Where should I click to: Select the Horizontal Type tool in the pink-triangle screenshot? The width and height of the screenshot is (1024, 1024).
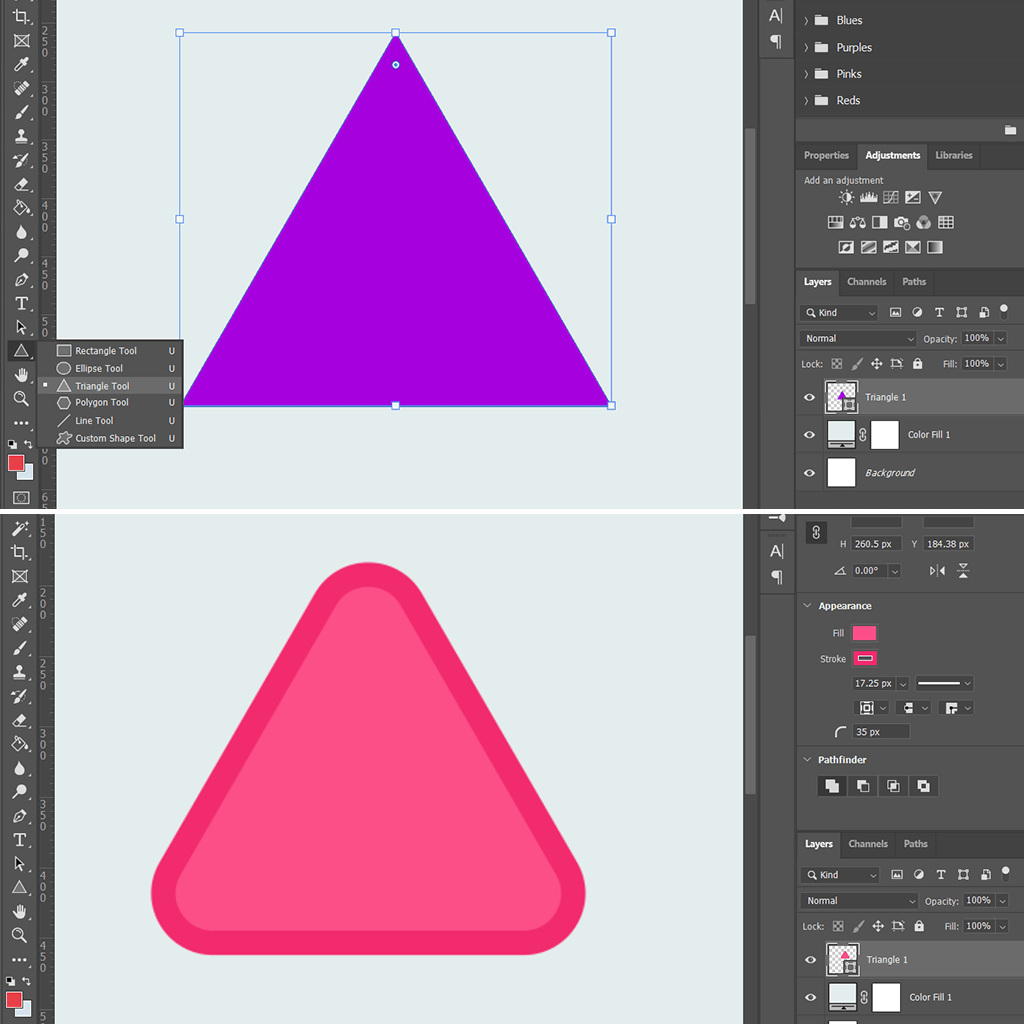20,840
